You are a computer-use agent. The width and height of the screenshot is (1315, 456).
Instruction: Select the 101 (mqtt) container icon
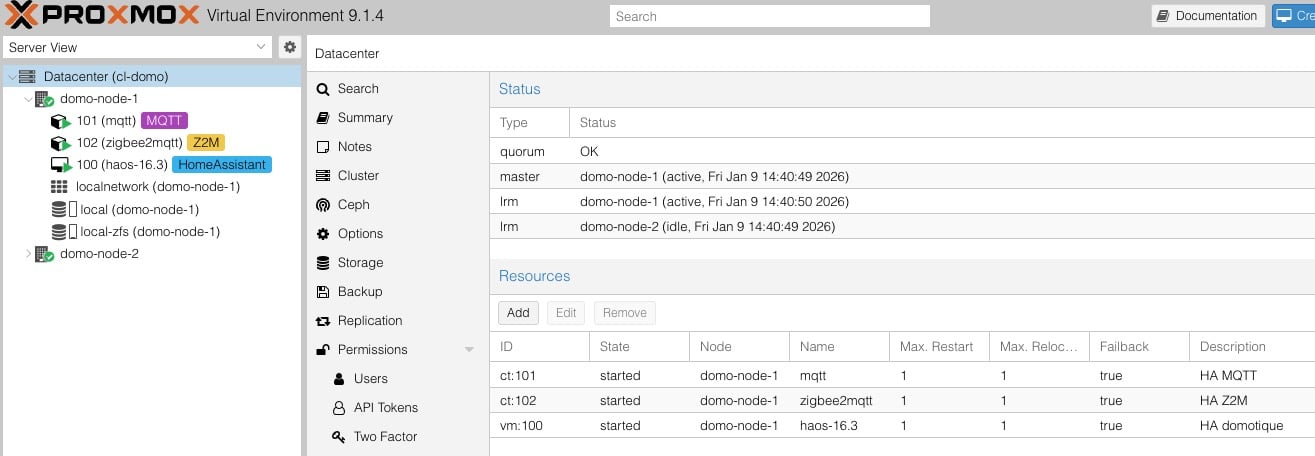coord(59,121)
